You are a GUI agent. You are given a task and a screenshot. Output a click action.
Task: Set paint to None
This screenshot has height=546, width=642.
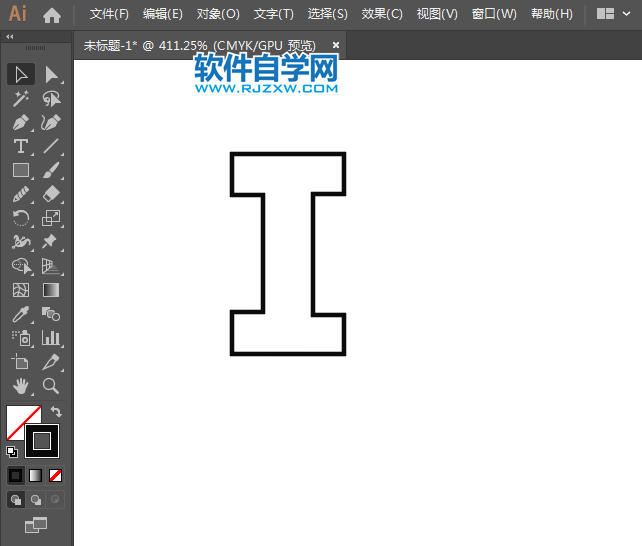[55, 476]
